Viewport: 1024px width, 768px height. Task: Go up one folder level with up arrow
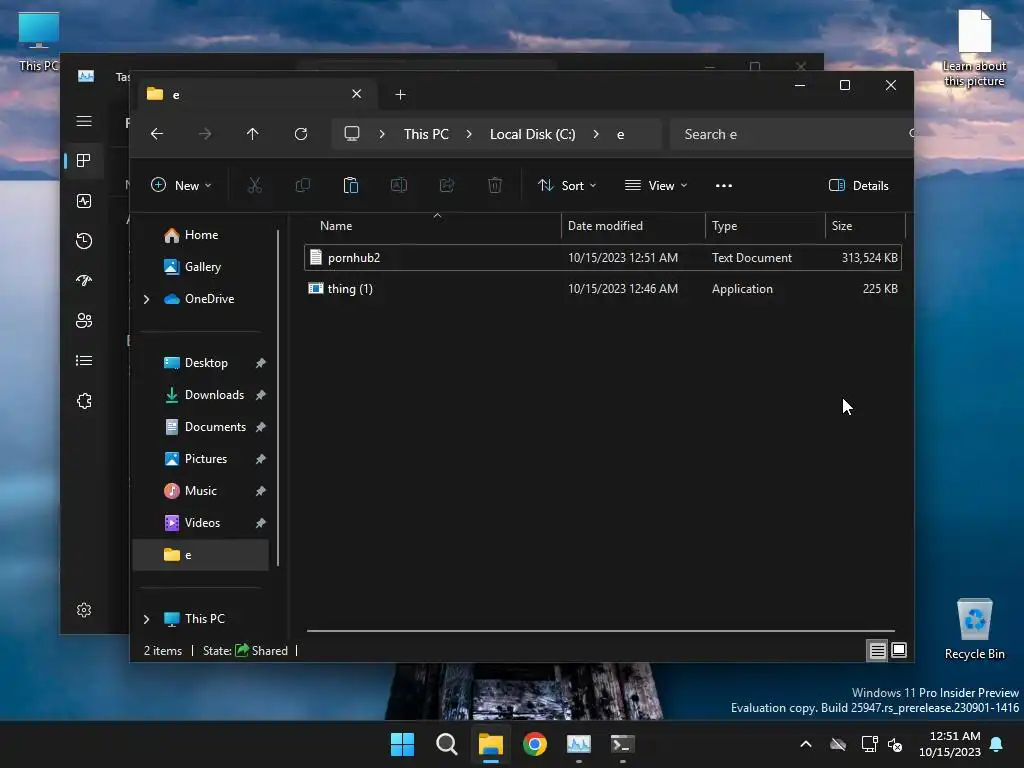point(253,134)
